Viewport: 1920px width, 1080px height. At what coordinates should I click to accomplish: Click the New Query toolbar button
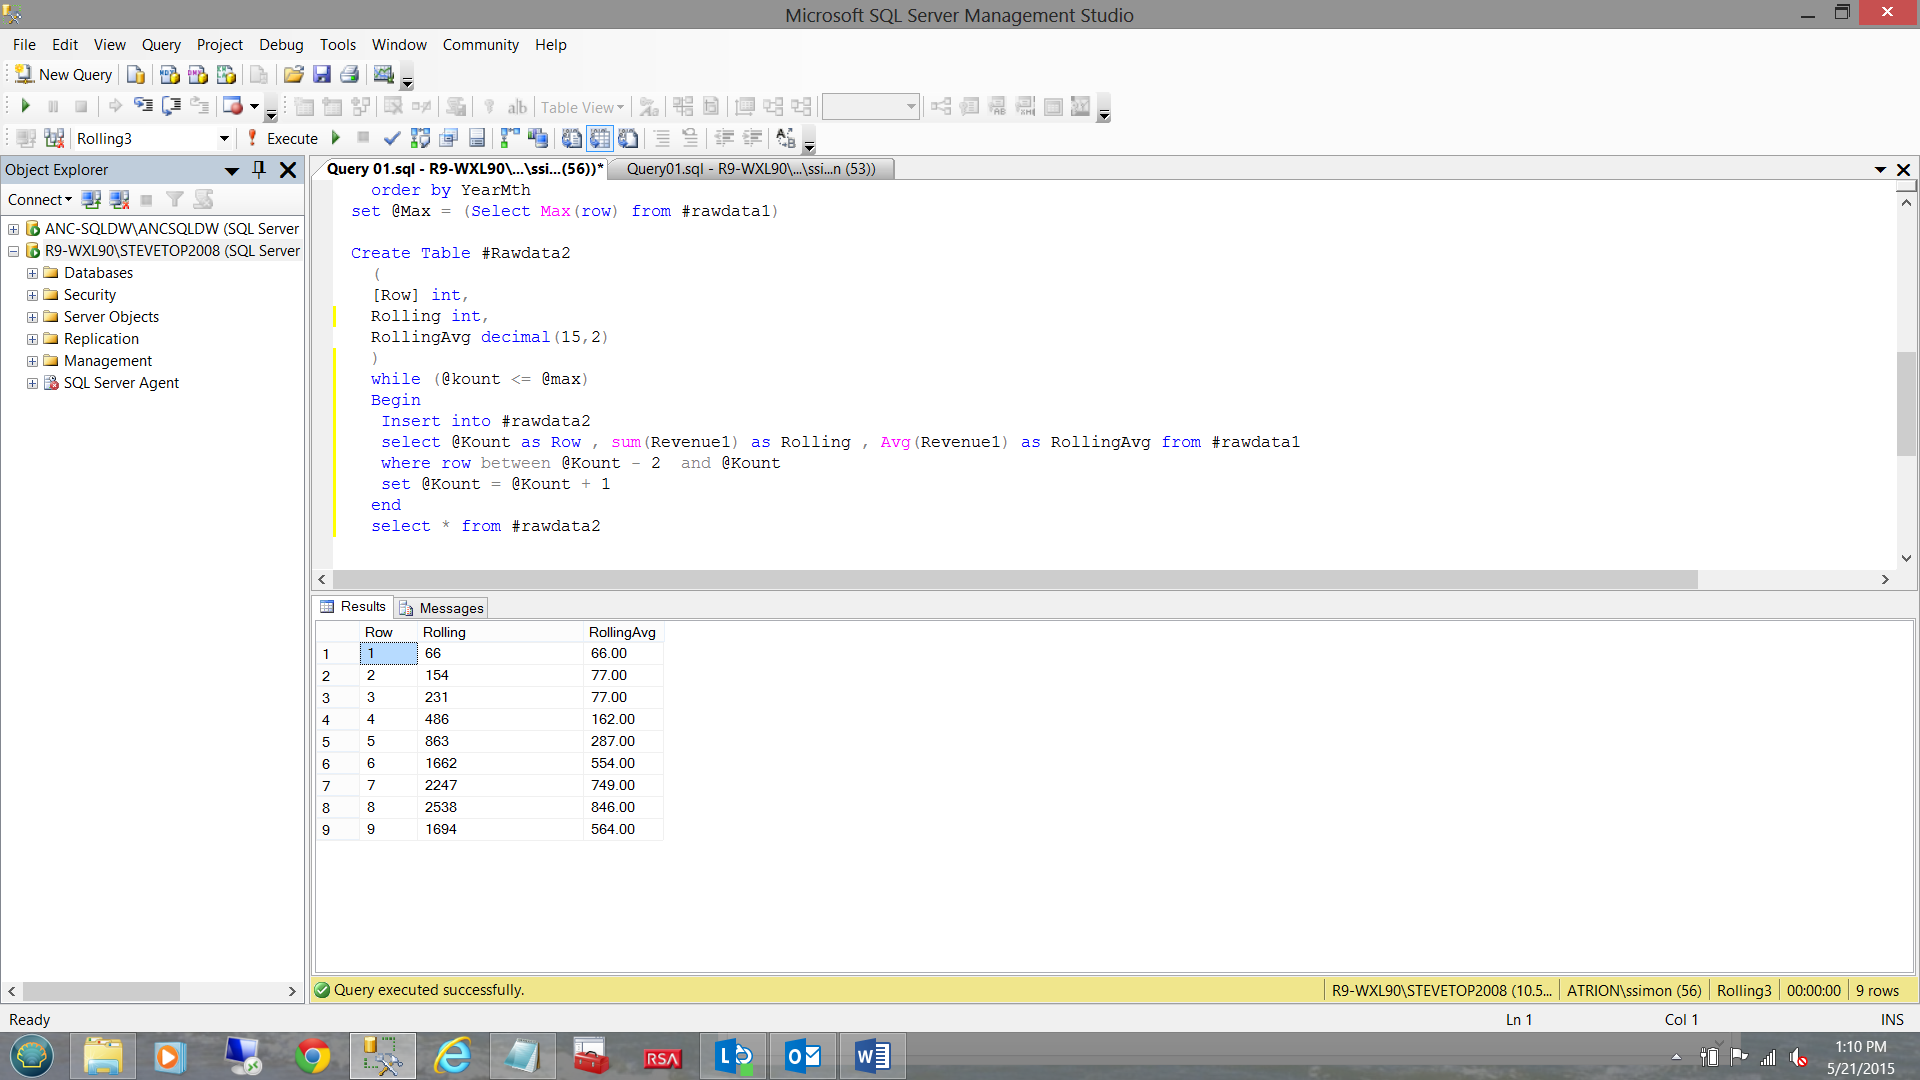(64, 75)
